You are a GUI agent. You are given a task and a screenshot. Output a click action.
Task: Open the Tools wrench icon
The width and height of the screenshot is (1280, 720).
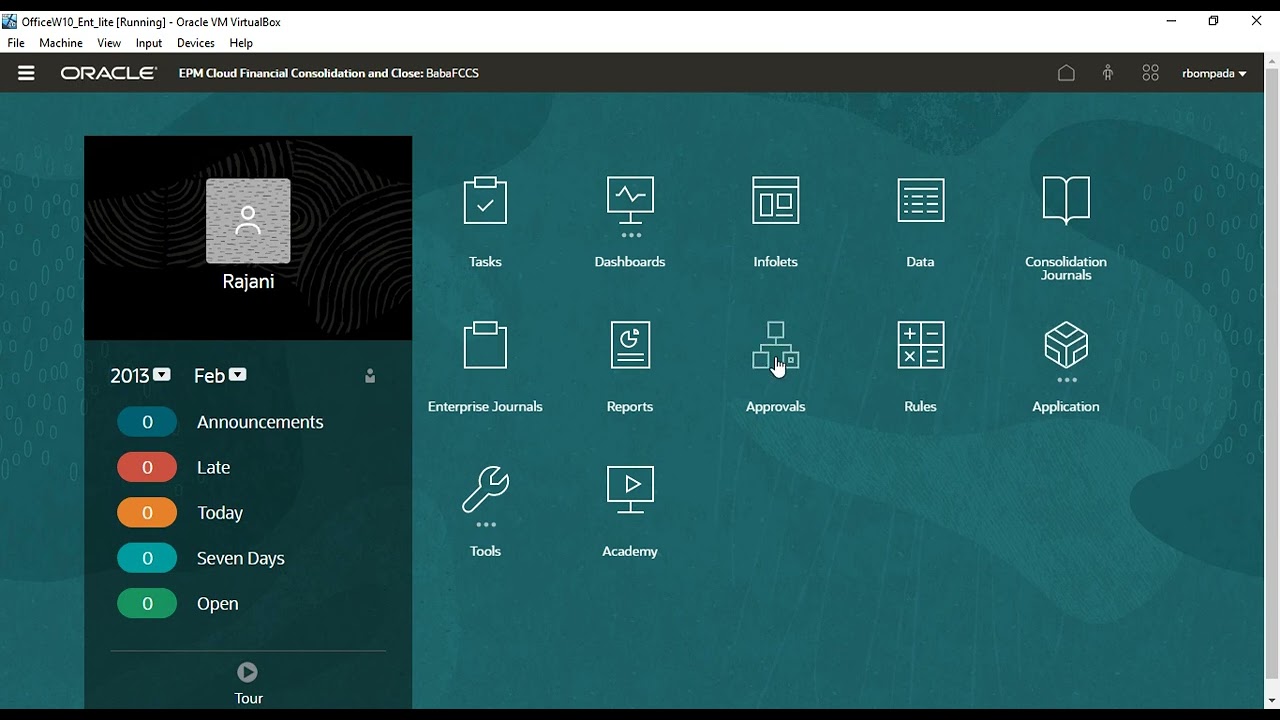coord(485,489)
